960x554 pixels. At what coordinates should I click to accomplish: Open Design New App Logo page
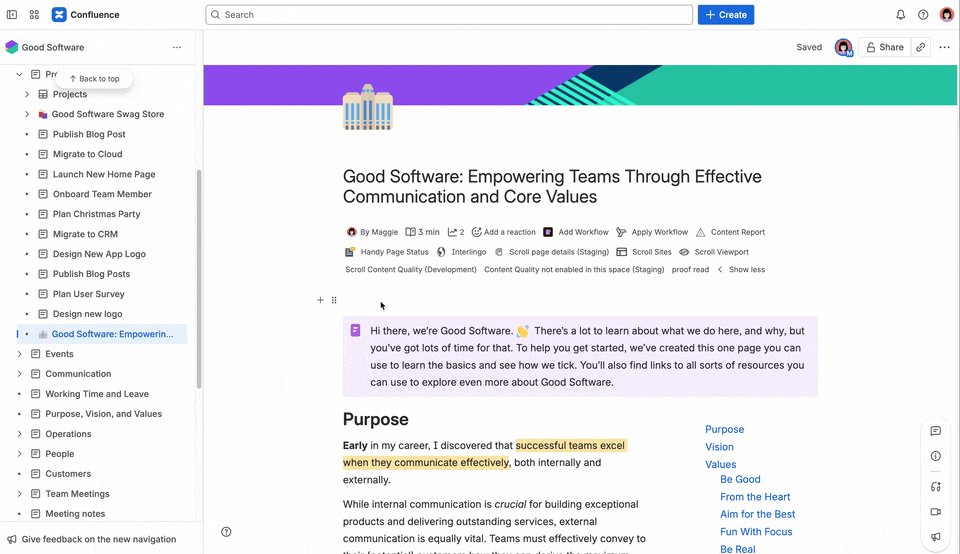99,254
